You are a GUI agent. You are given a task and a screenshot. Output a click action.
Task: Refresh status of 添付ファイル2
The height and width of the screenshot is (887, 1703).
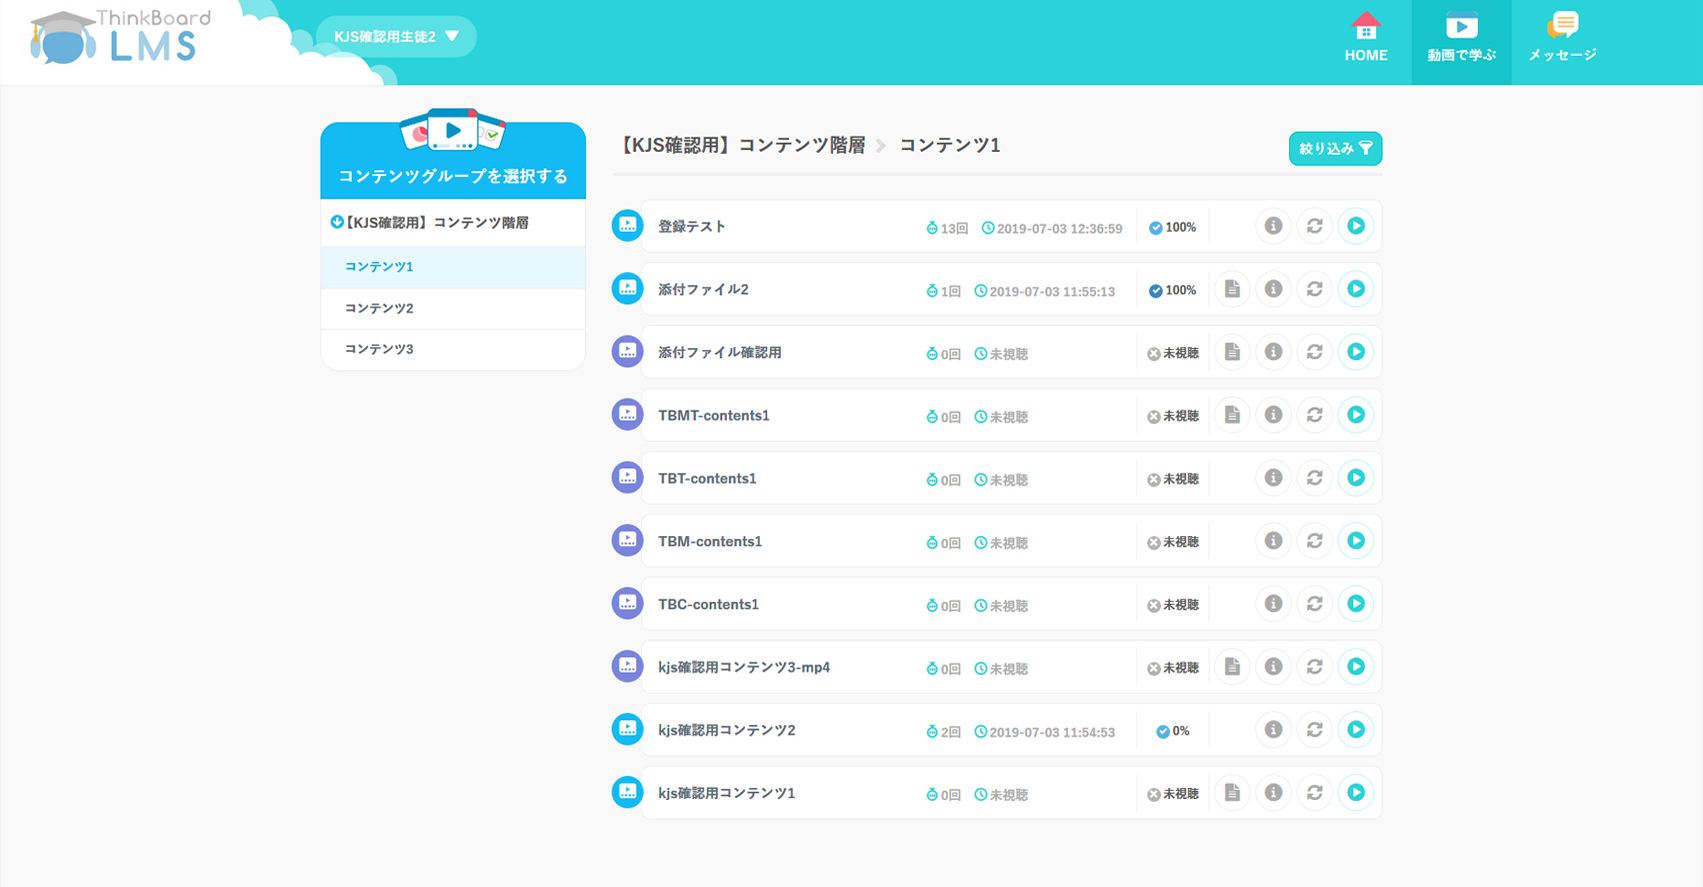coord(1315,289)
